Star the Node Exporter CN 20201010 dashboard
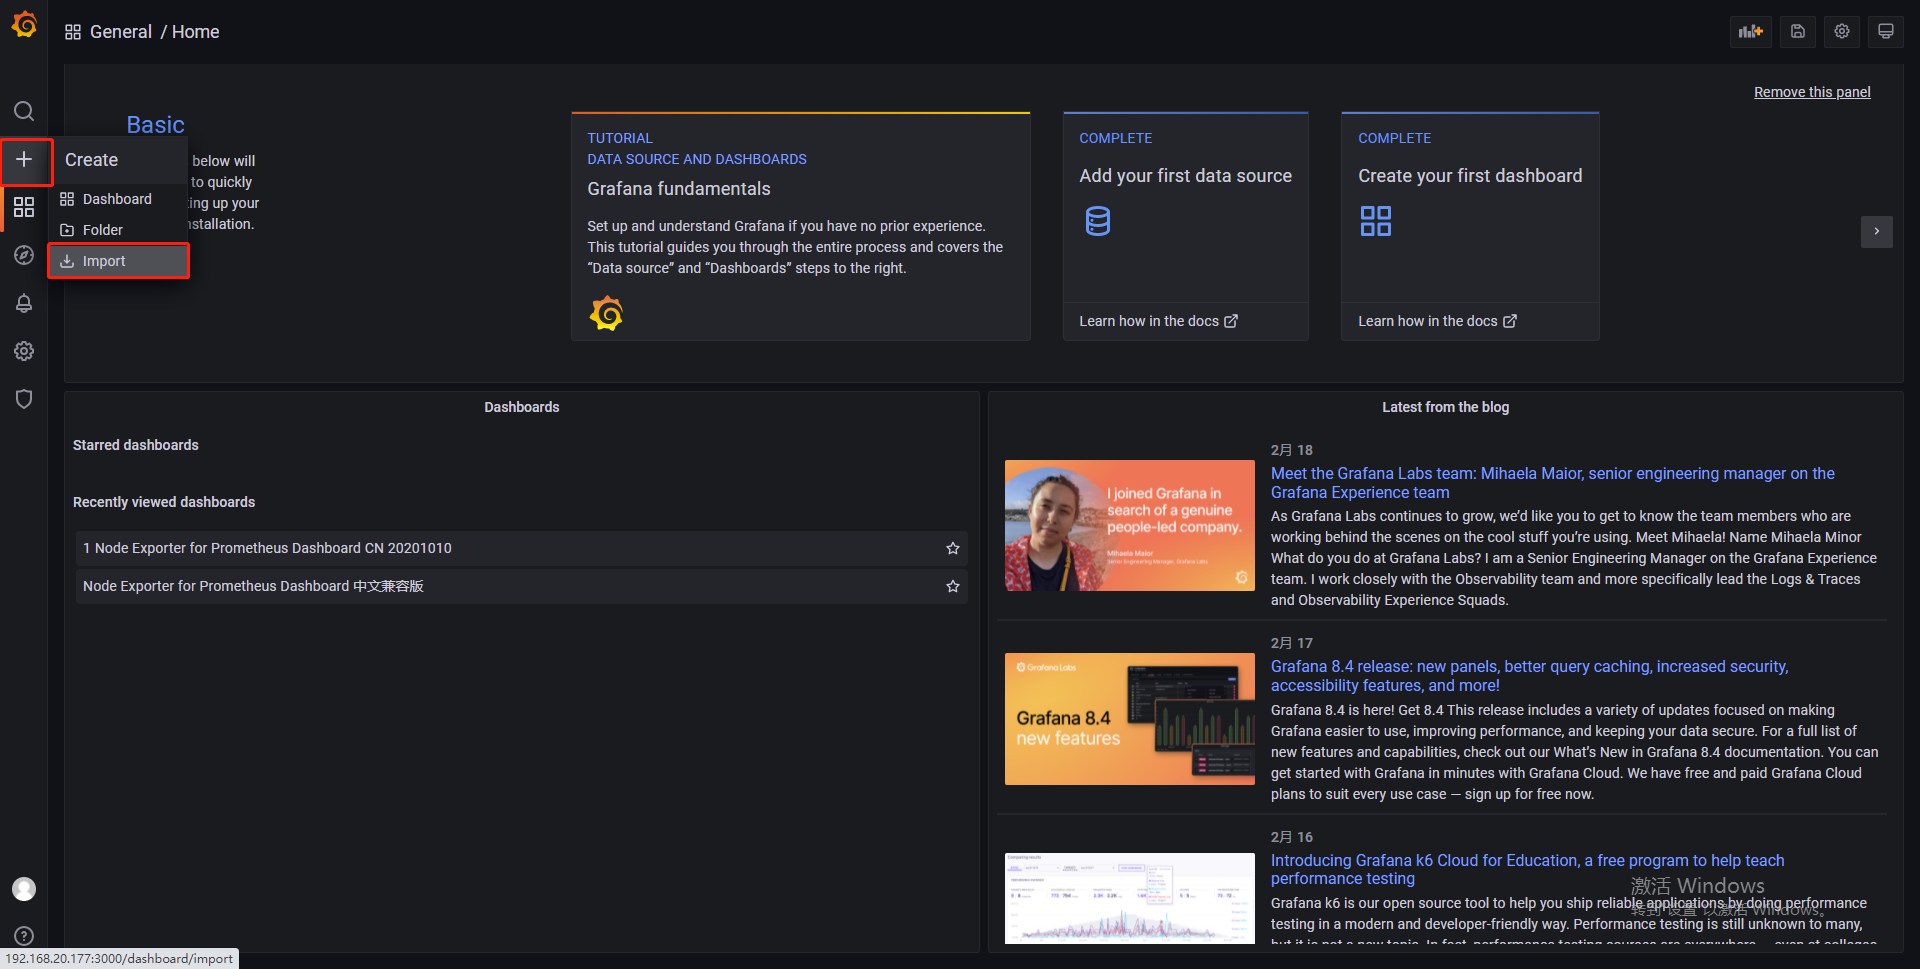 [953, 548]
